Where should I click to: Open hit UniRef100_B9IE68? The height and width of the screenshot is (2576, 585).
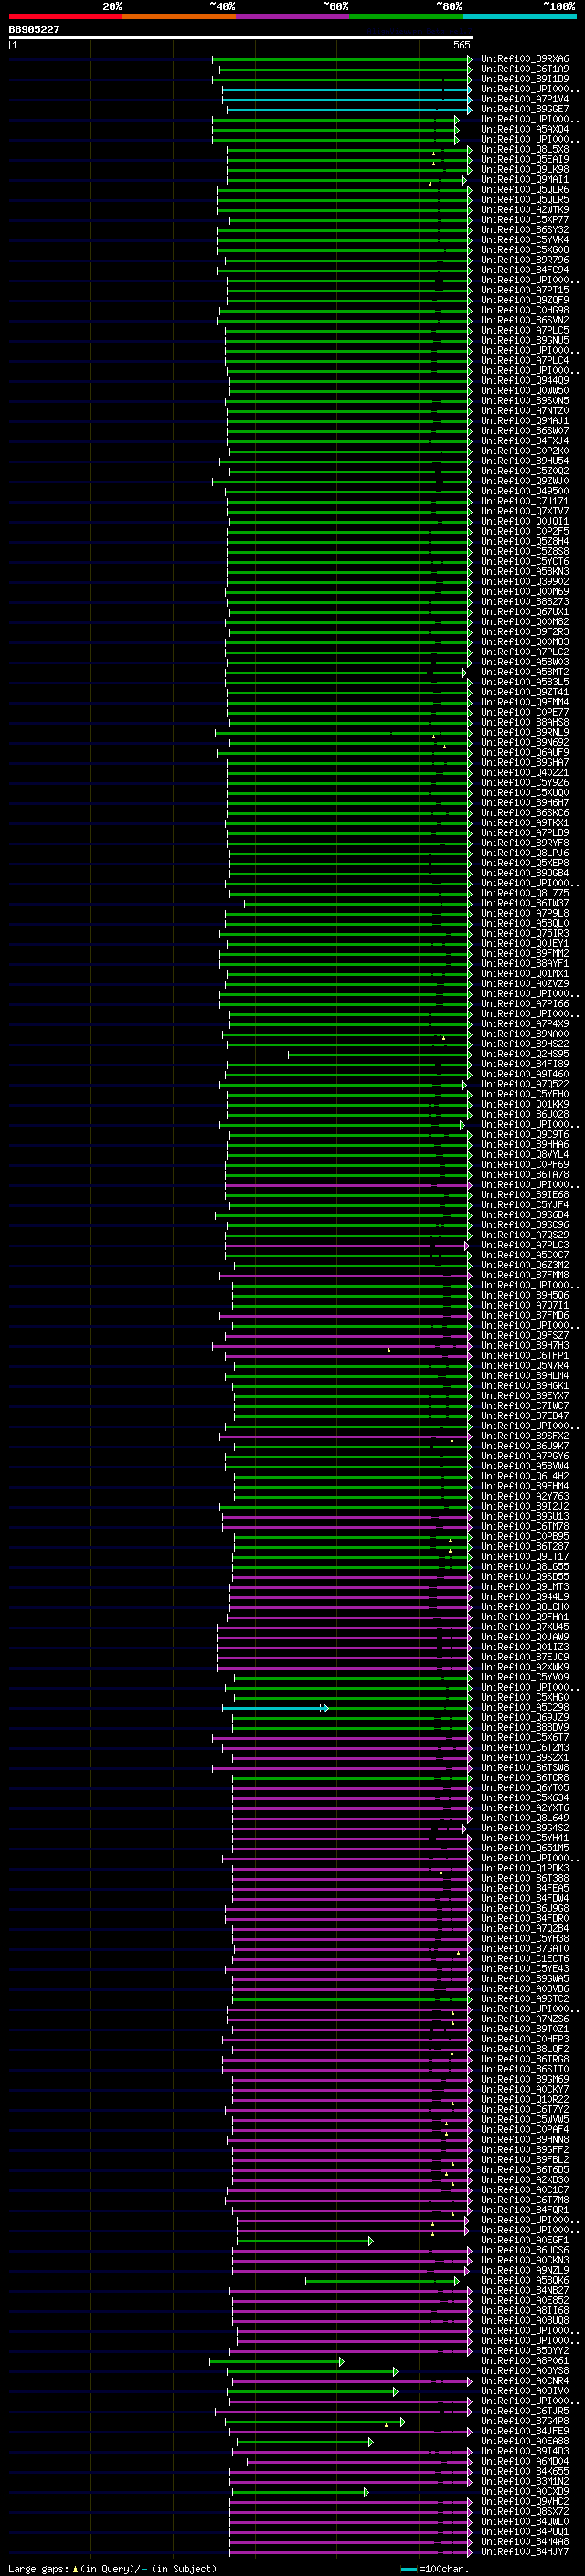click(525, 1195)
